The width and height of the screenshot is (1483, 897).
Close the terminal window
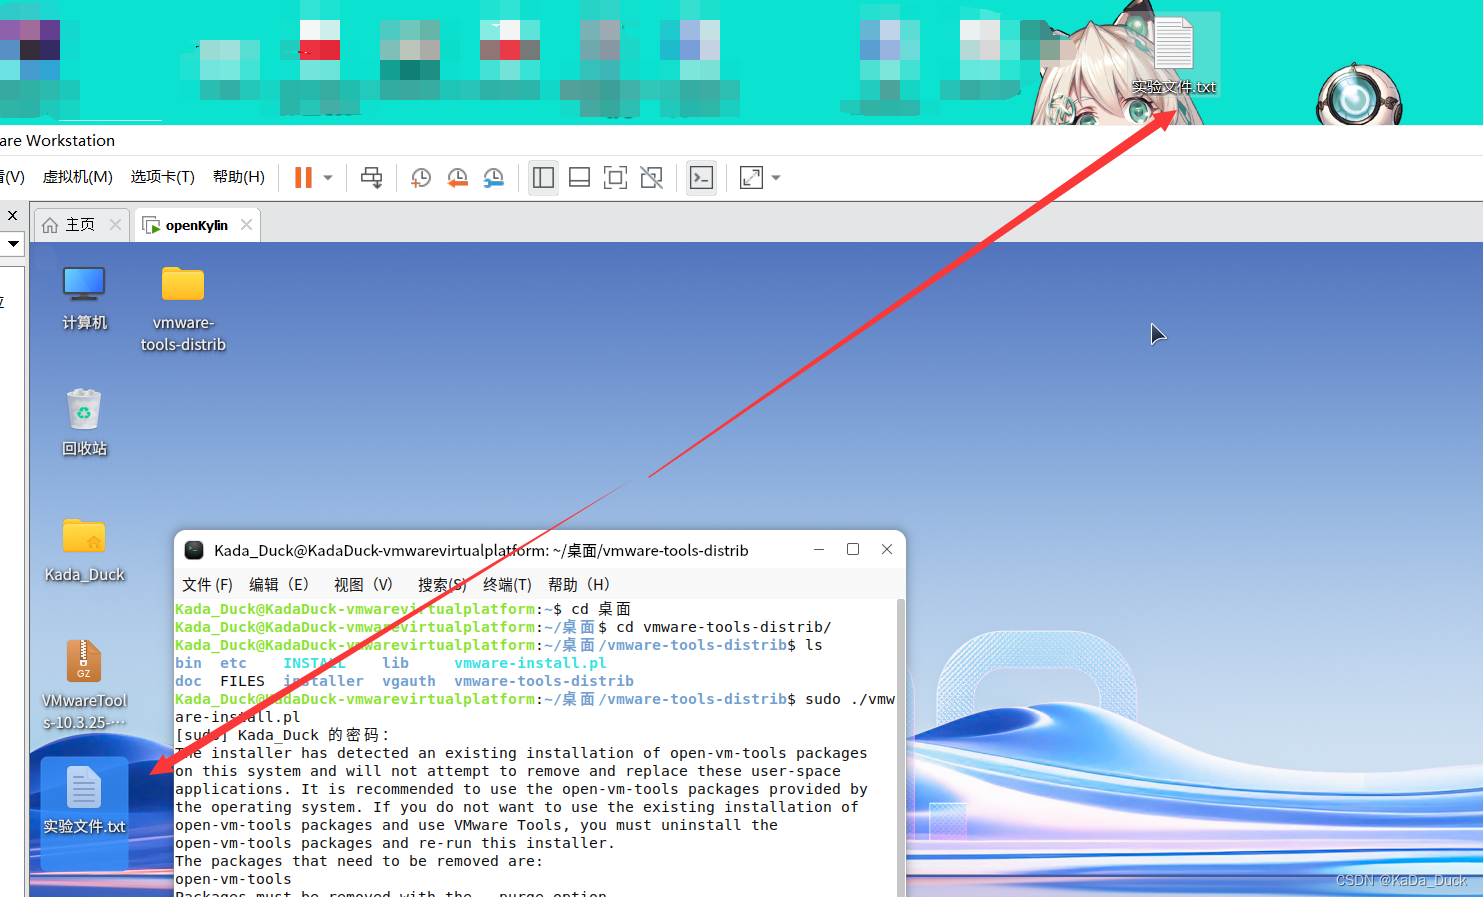(x=887, y=549)
